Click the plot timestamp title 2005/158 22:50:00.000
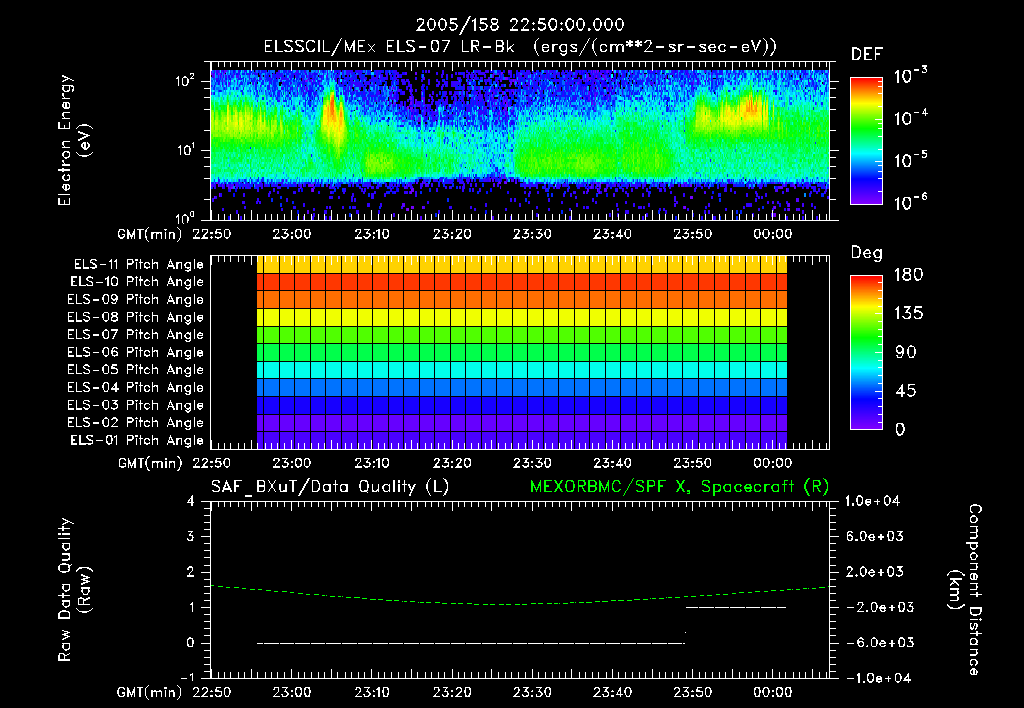 tap(519, 25)
